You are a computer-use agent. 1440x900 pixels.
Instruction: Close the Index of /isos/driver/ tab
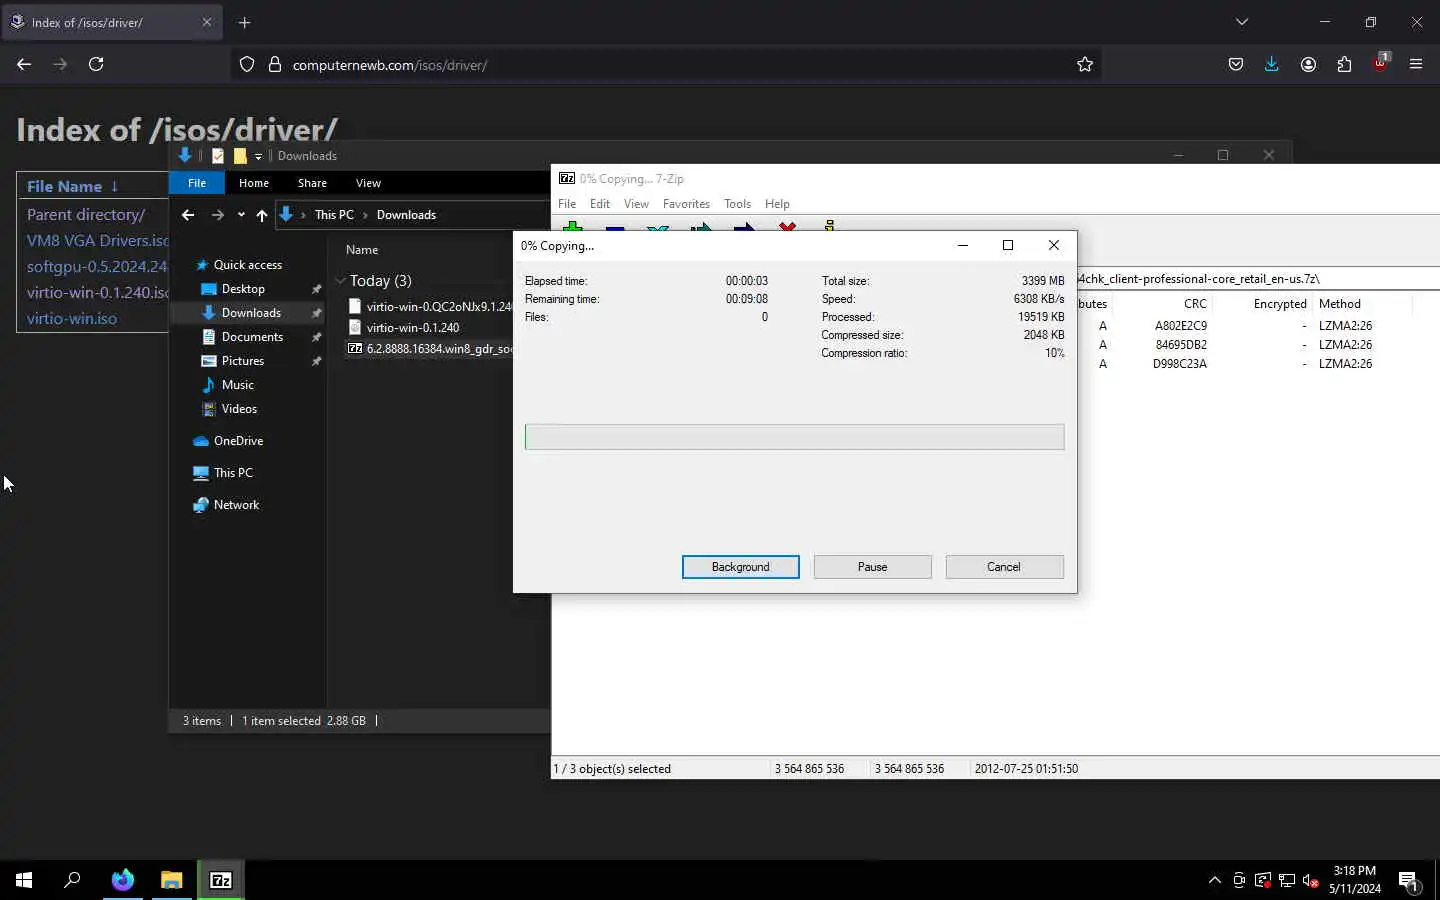click(x=207, y=22)
